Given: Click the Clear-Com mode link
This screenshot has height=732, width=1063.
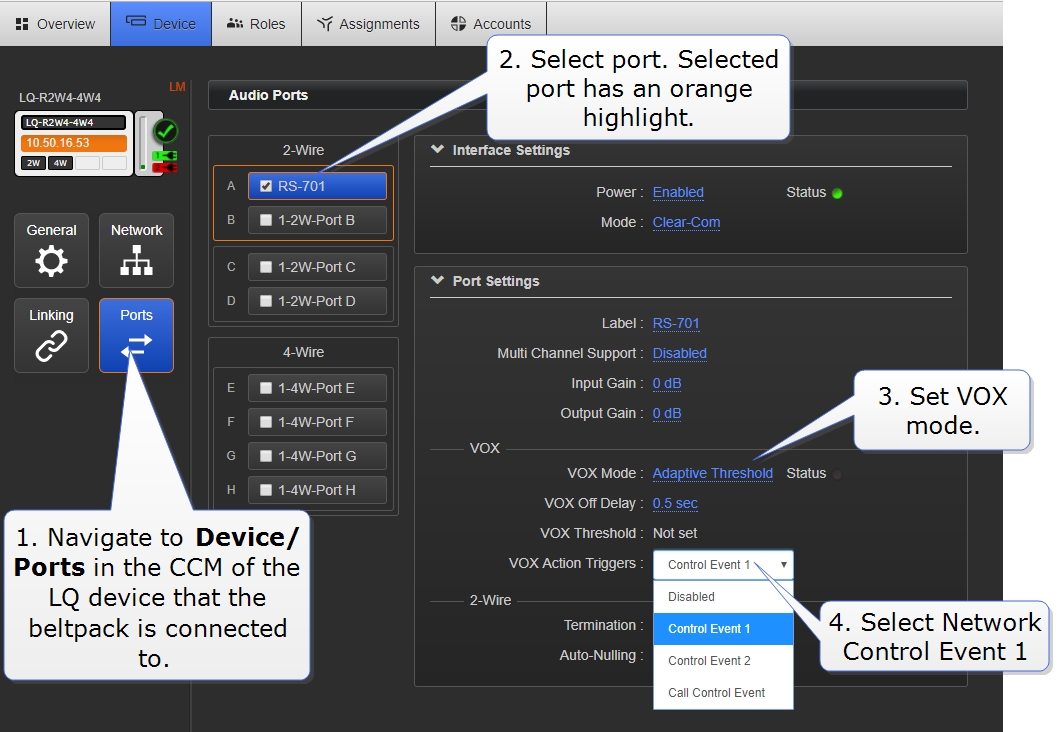Looking at the screenshot, I should click(x=686, y=223).
